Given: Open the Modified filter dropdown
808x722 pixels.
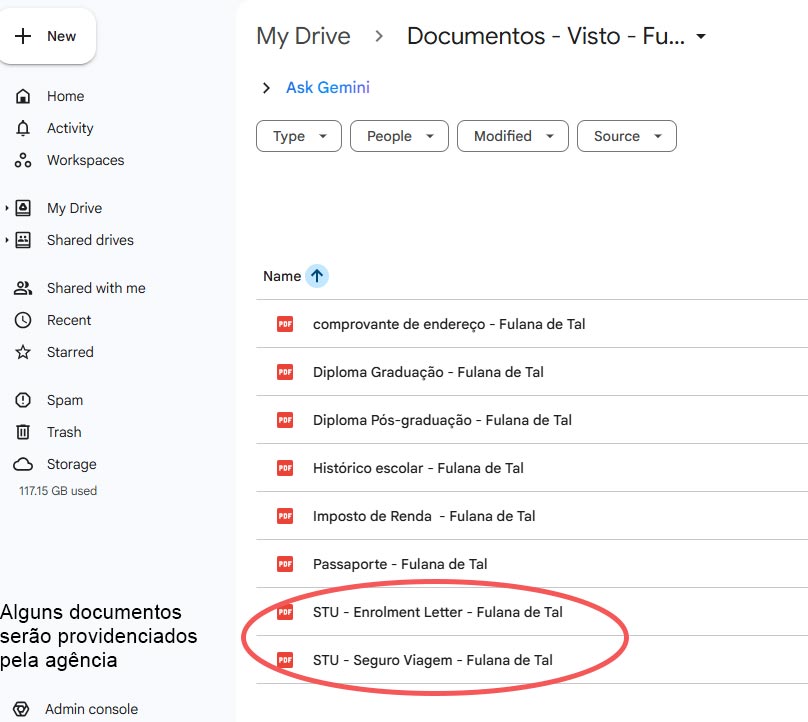Looking at the screenshot, I should (513, 136).
